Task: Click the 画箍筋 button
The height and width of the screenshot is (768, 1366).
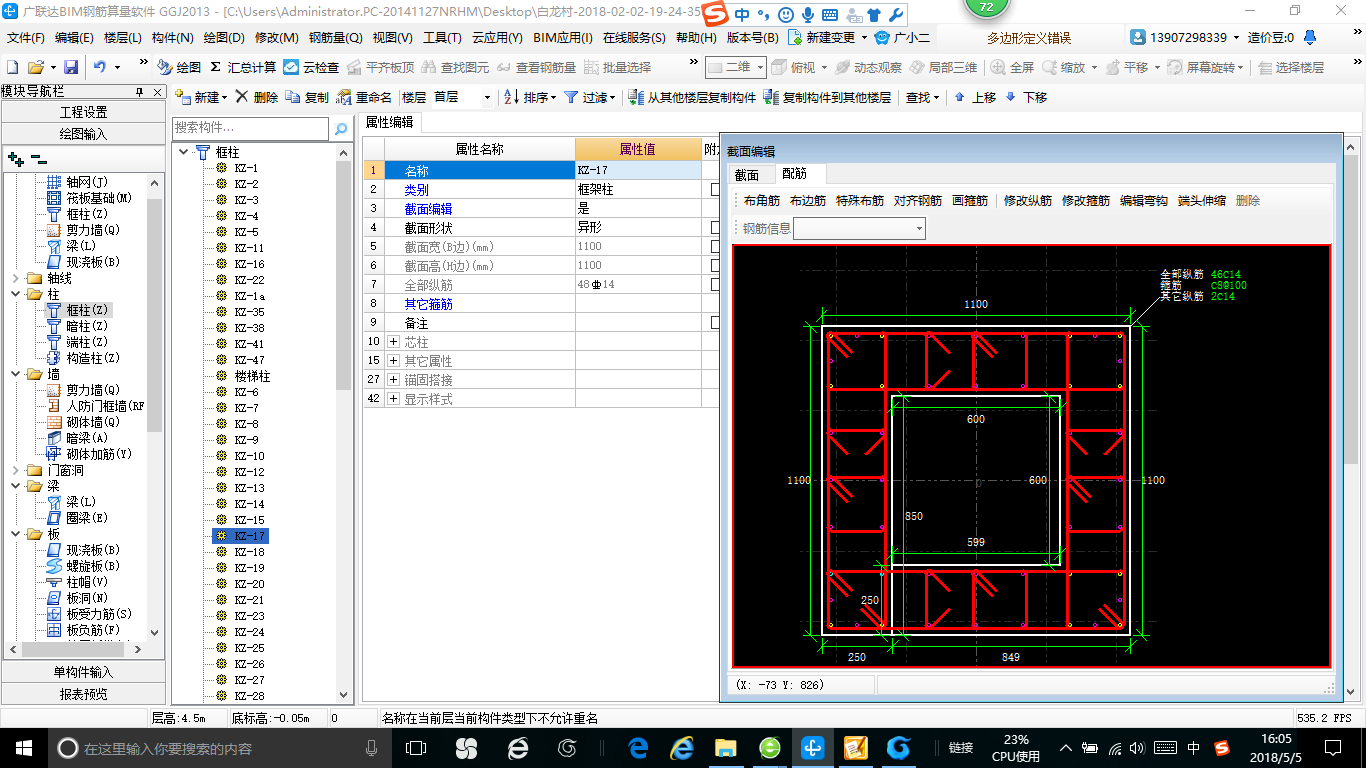Action: (x=970, y=200)
